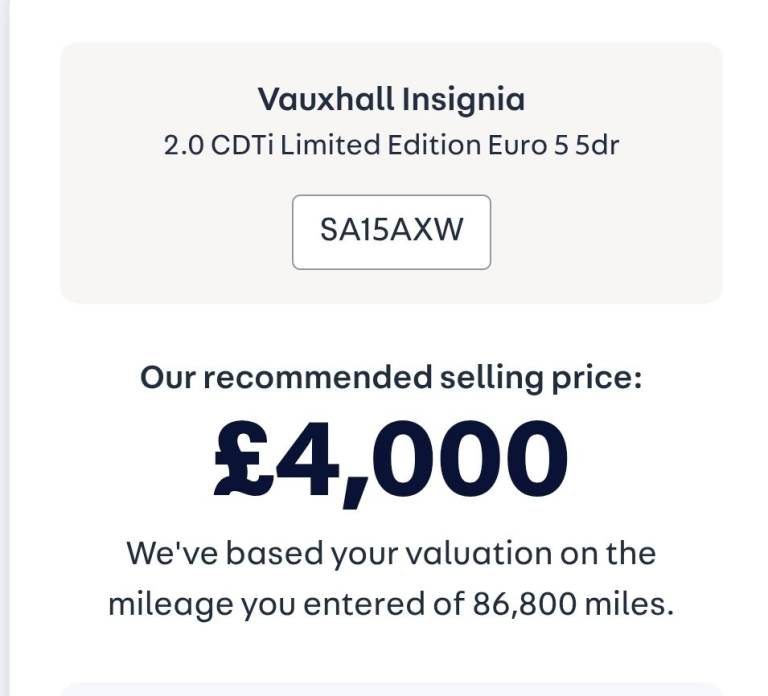Viewport: 768px width, 696px height.
Task: Click the SA15AXW registration plate box
Action: tap(391, 231)
